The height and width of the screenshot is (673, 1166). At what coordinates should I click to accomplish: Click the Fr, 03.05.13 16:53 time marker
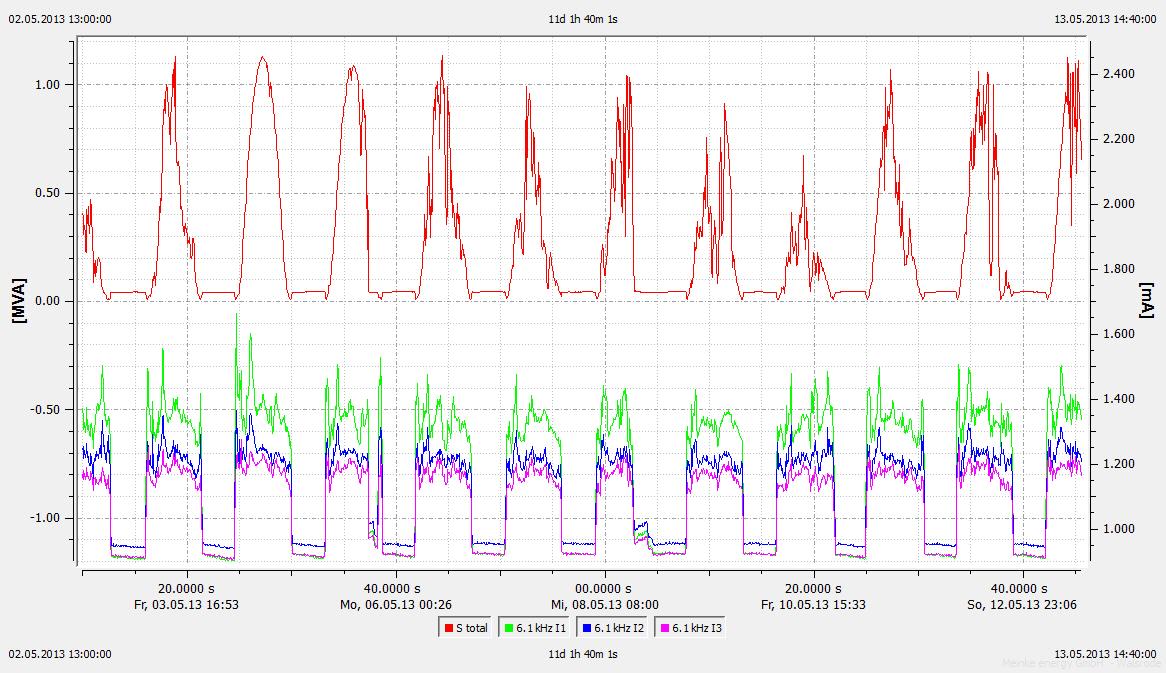[x=186, y=604]
